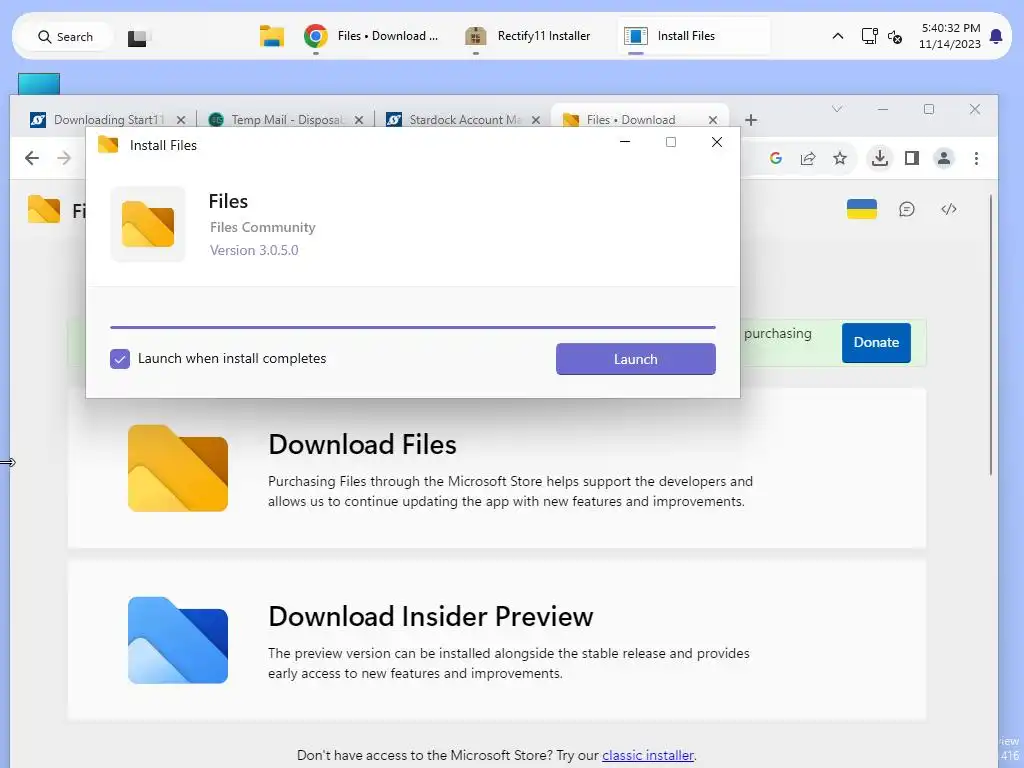1024x768 pixels.
Task: Open File Explorer from the taskbar
Action: 272,36
